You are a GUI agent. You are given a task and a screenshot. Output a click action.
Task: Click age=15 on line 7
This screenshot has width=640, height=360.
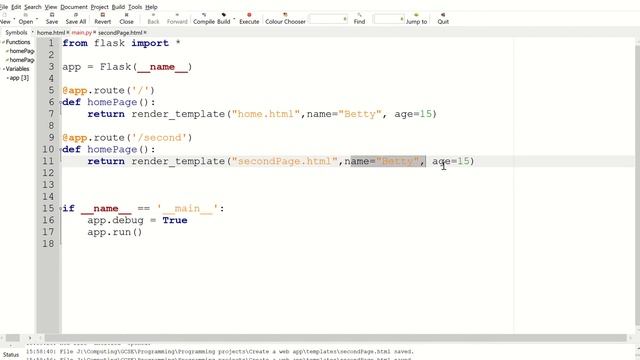point(413,114)
